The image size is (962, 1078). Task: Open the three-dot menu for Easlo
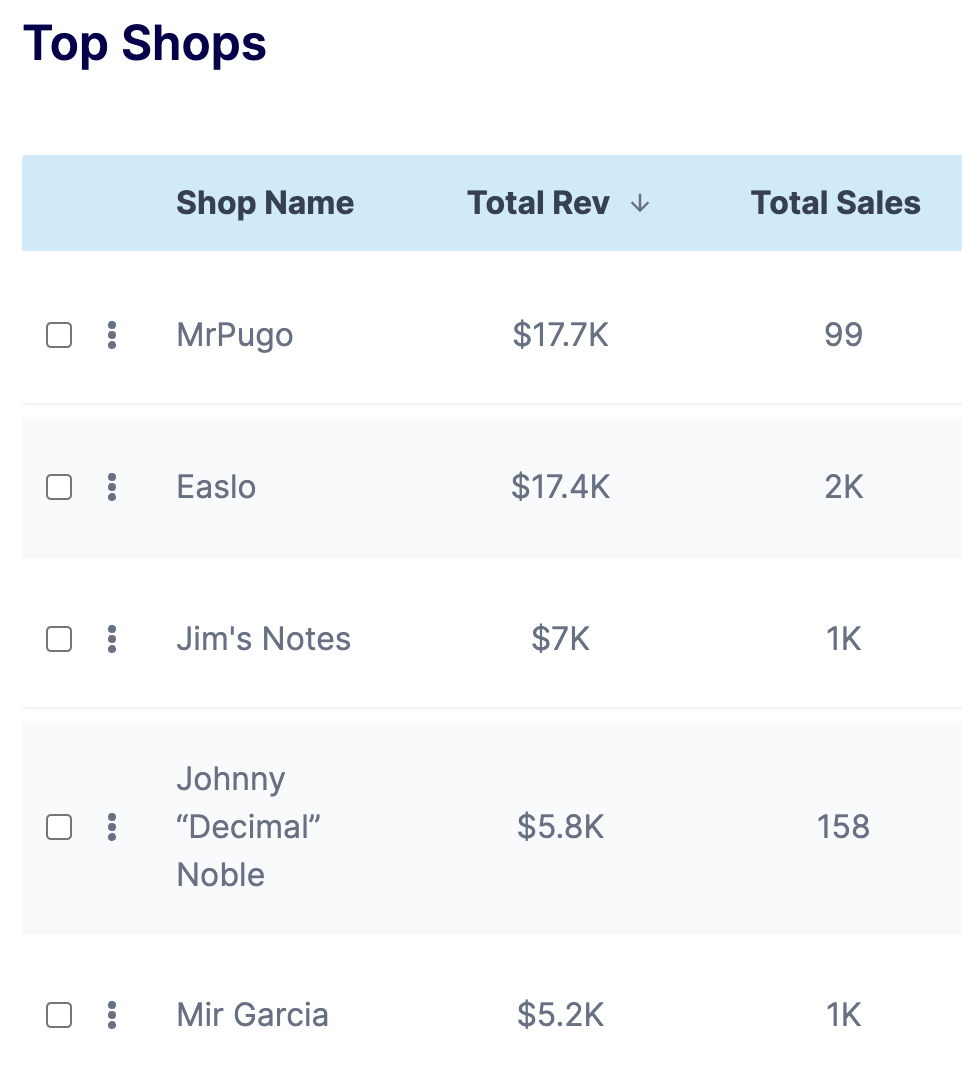point(112,487)
